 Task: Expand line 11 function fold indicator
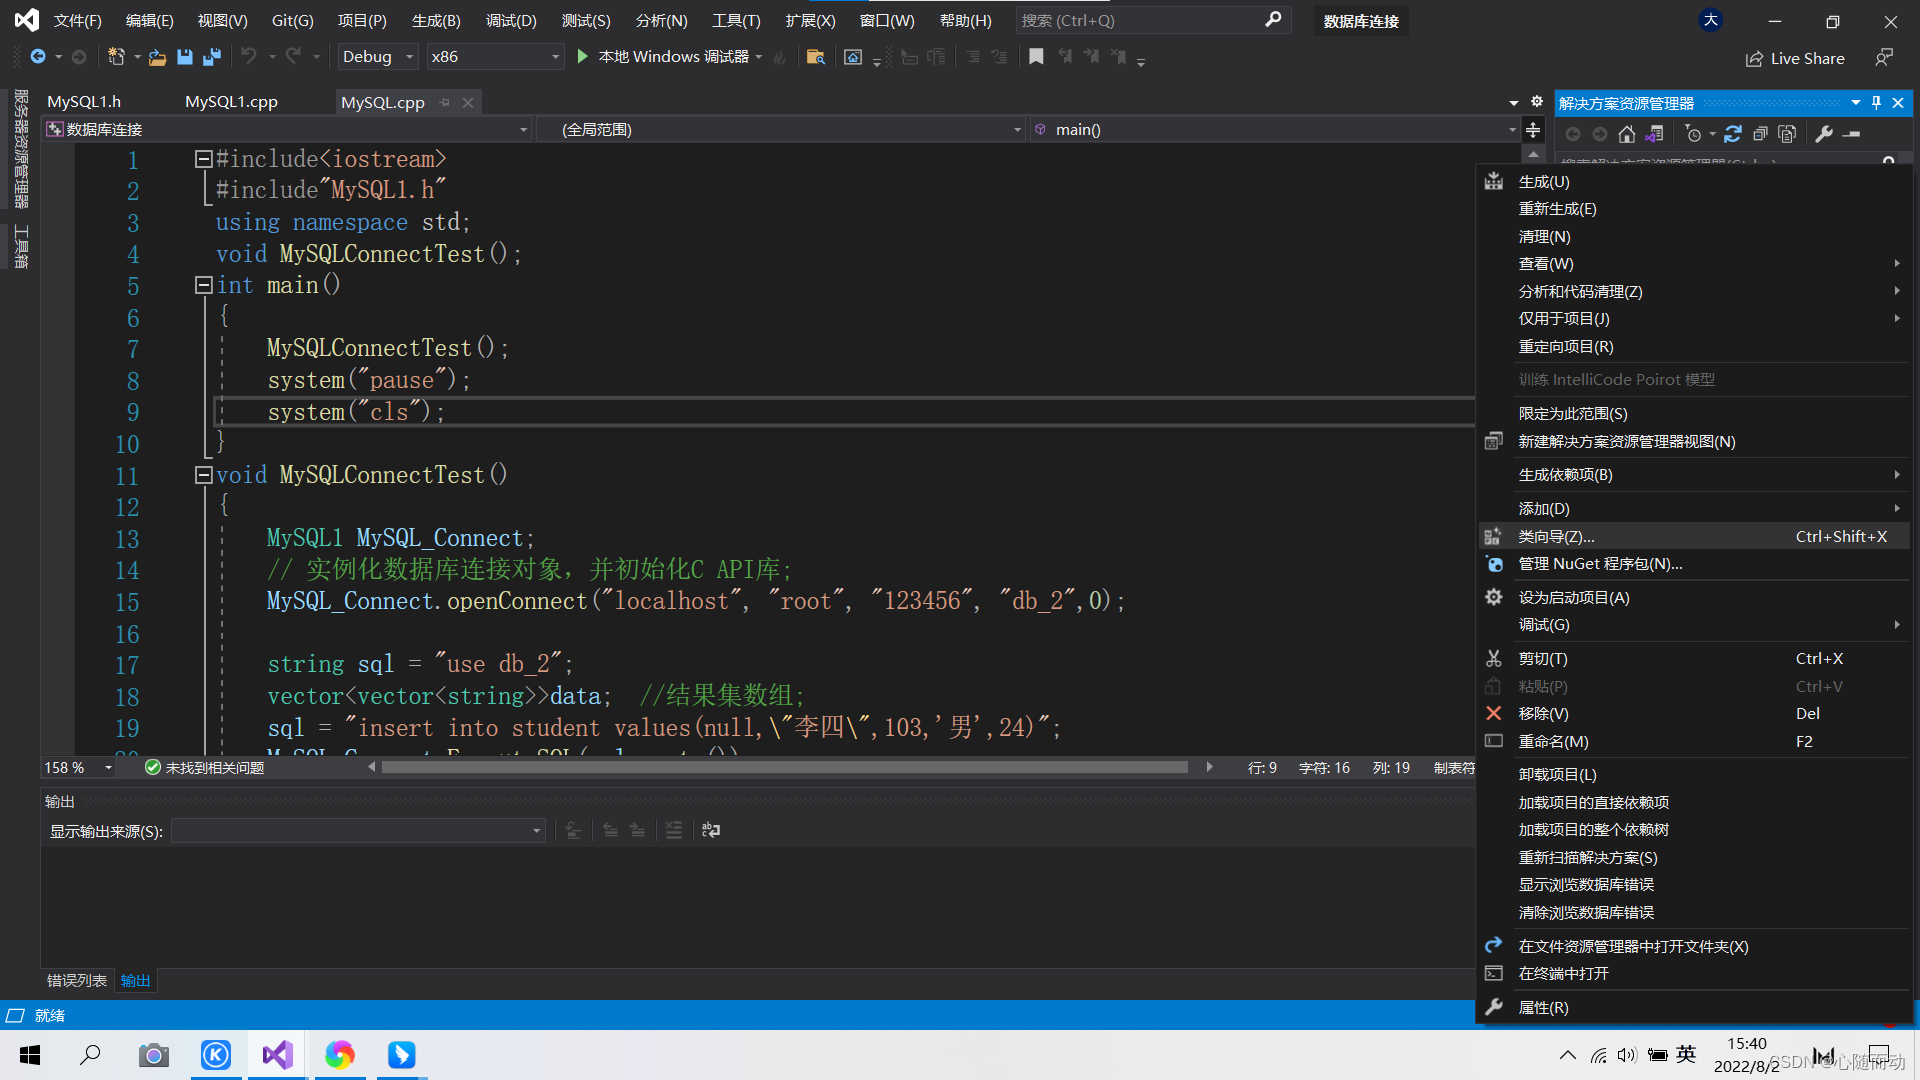(204, 475)
